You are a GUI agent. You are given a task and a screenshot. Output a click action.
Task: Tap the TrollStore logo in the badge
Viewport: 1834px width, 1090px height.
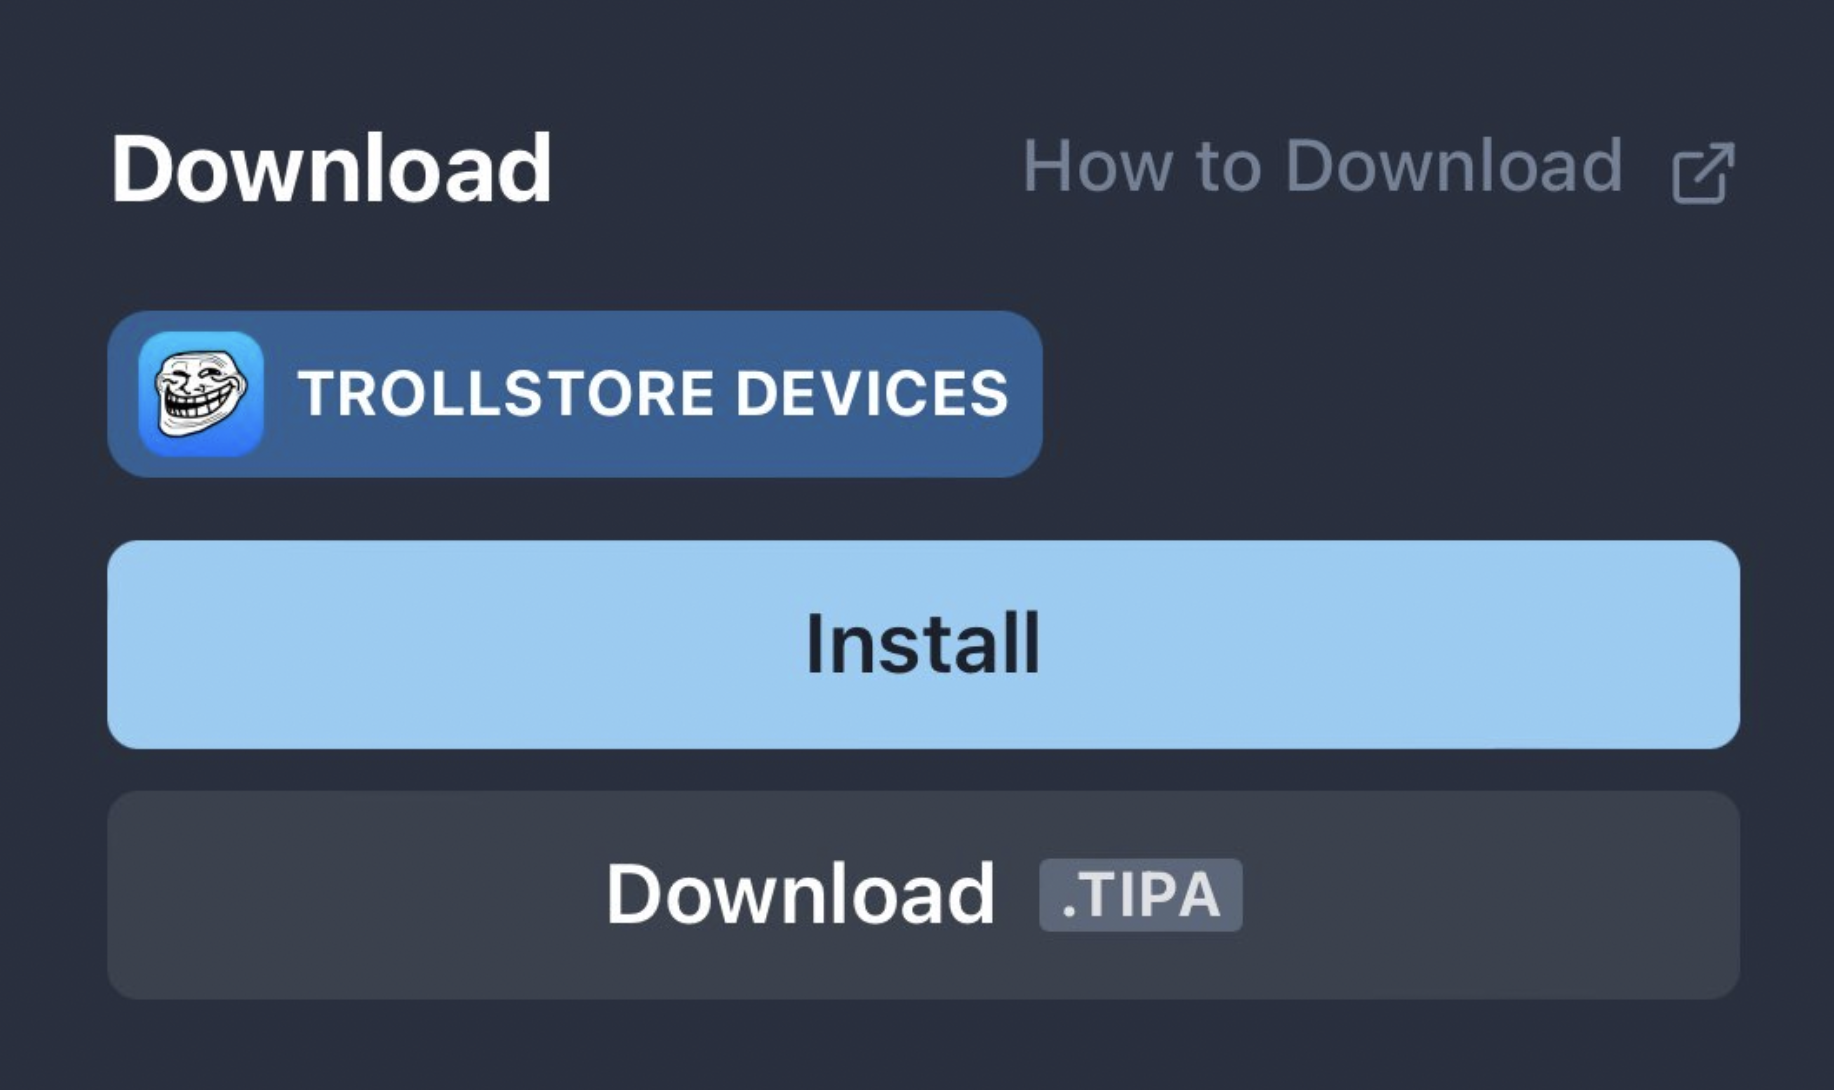click(201, 393)
